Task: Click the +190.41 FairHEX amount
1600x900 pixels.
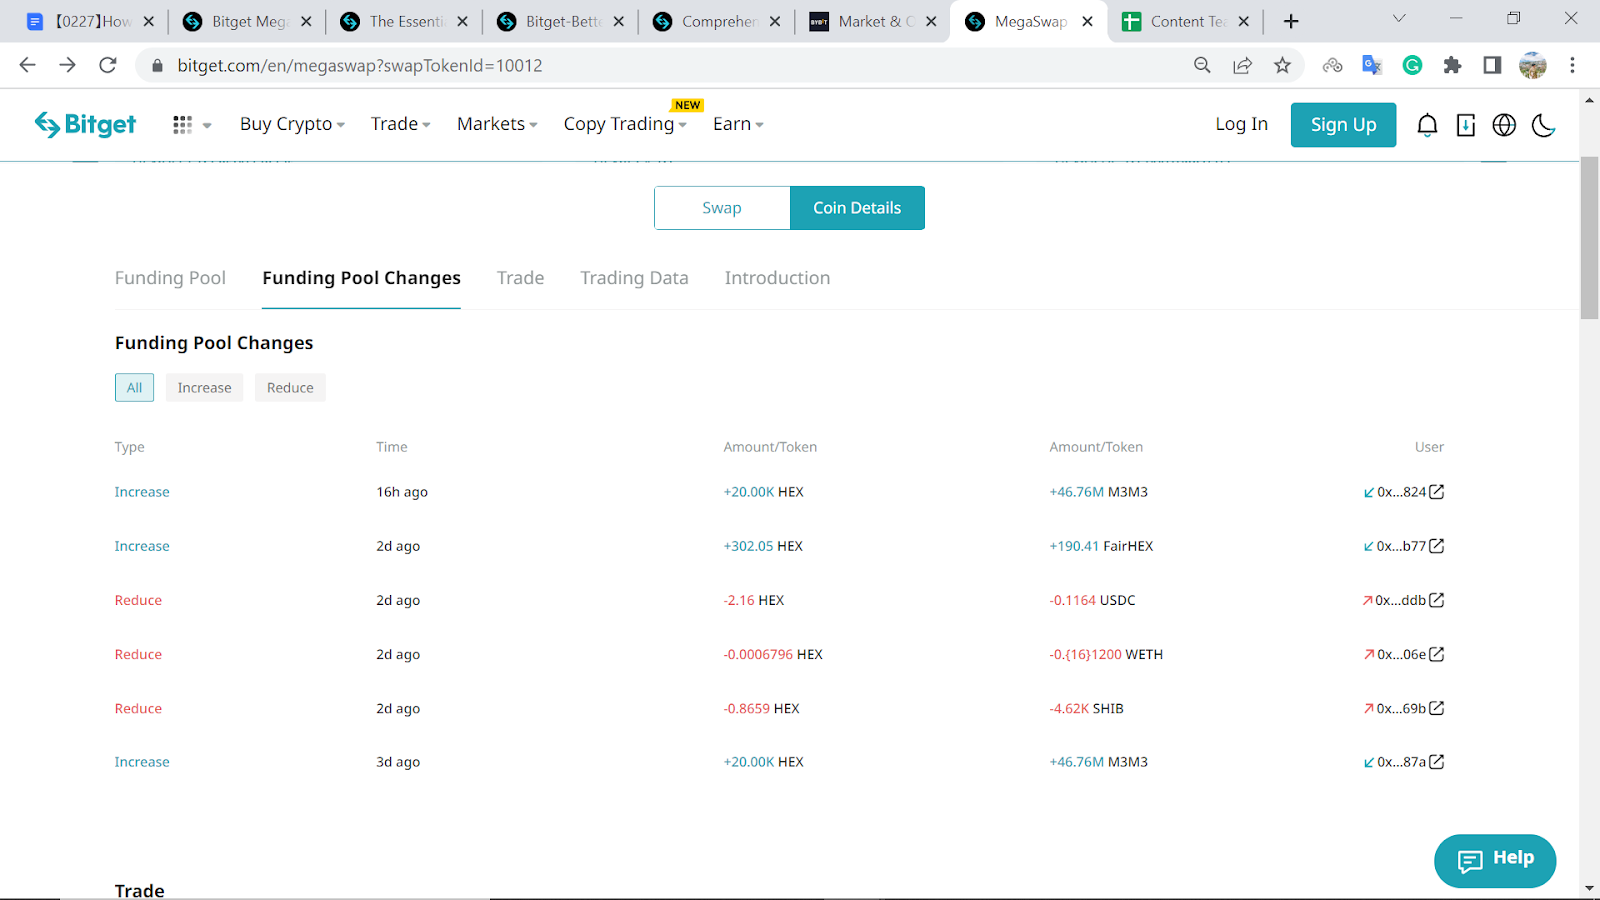Action: click(x=1101, y=546)
